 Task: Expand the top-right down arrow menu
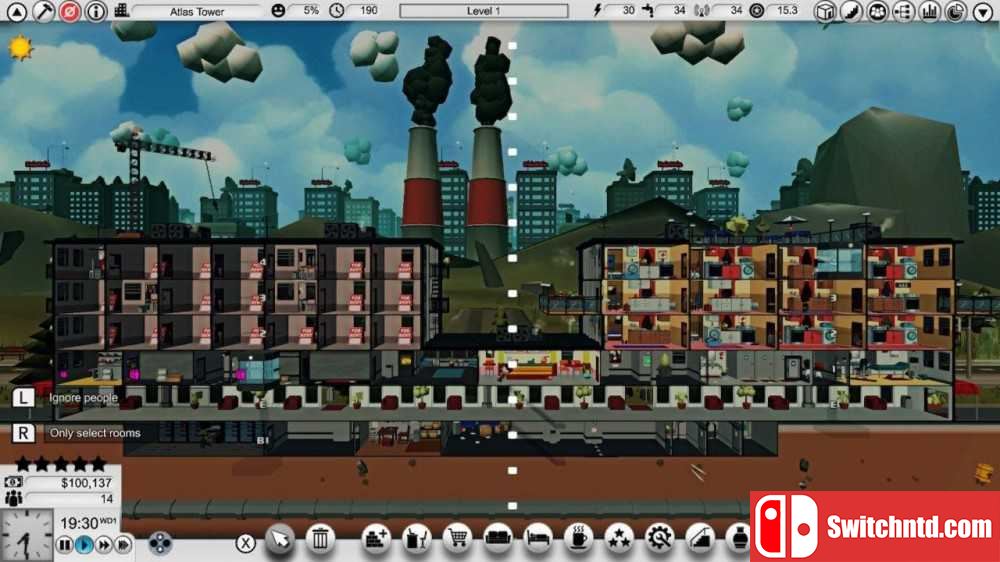[x=983, y=11]
